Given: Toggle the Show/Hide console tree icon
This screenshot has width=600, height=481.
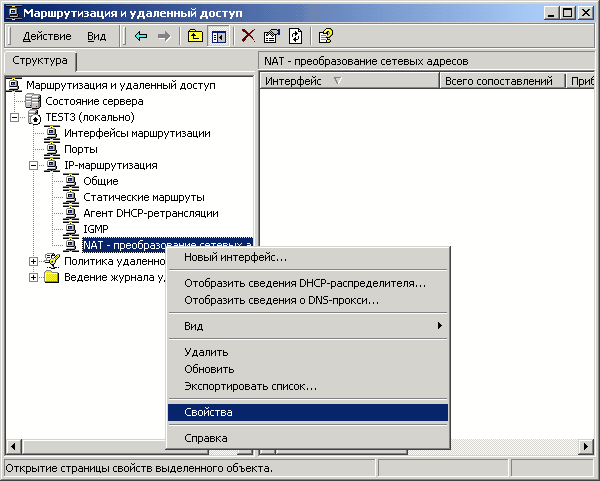Looking at the screenshot, I should [x=218, y=36].
